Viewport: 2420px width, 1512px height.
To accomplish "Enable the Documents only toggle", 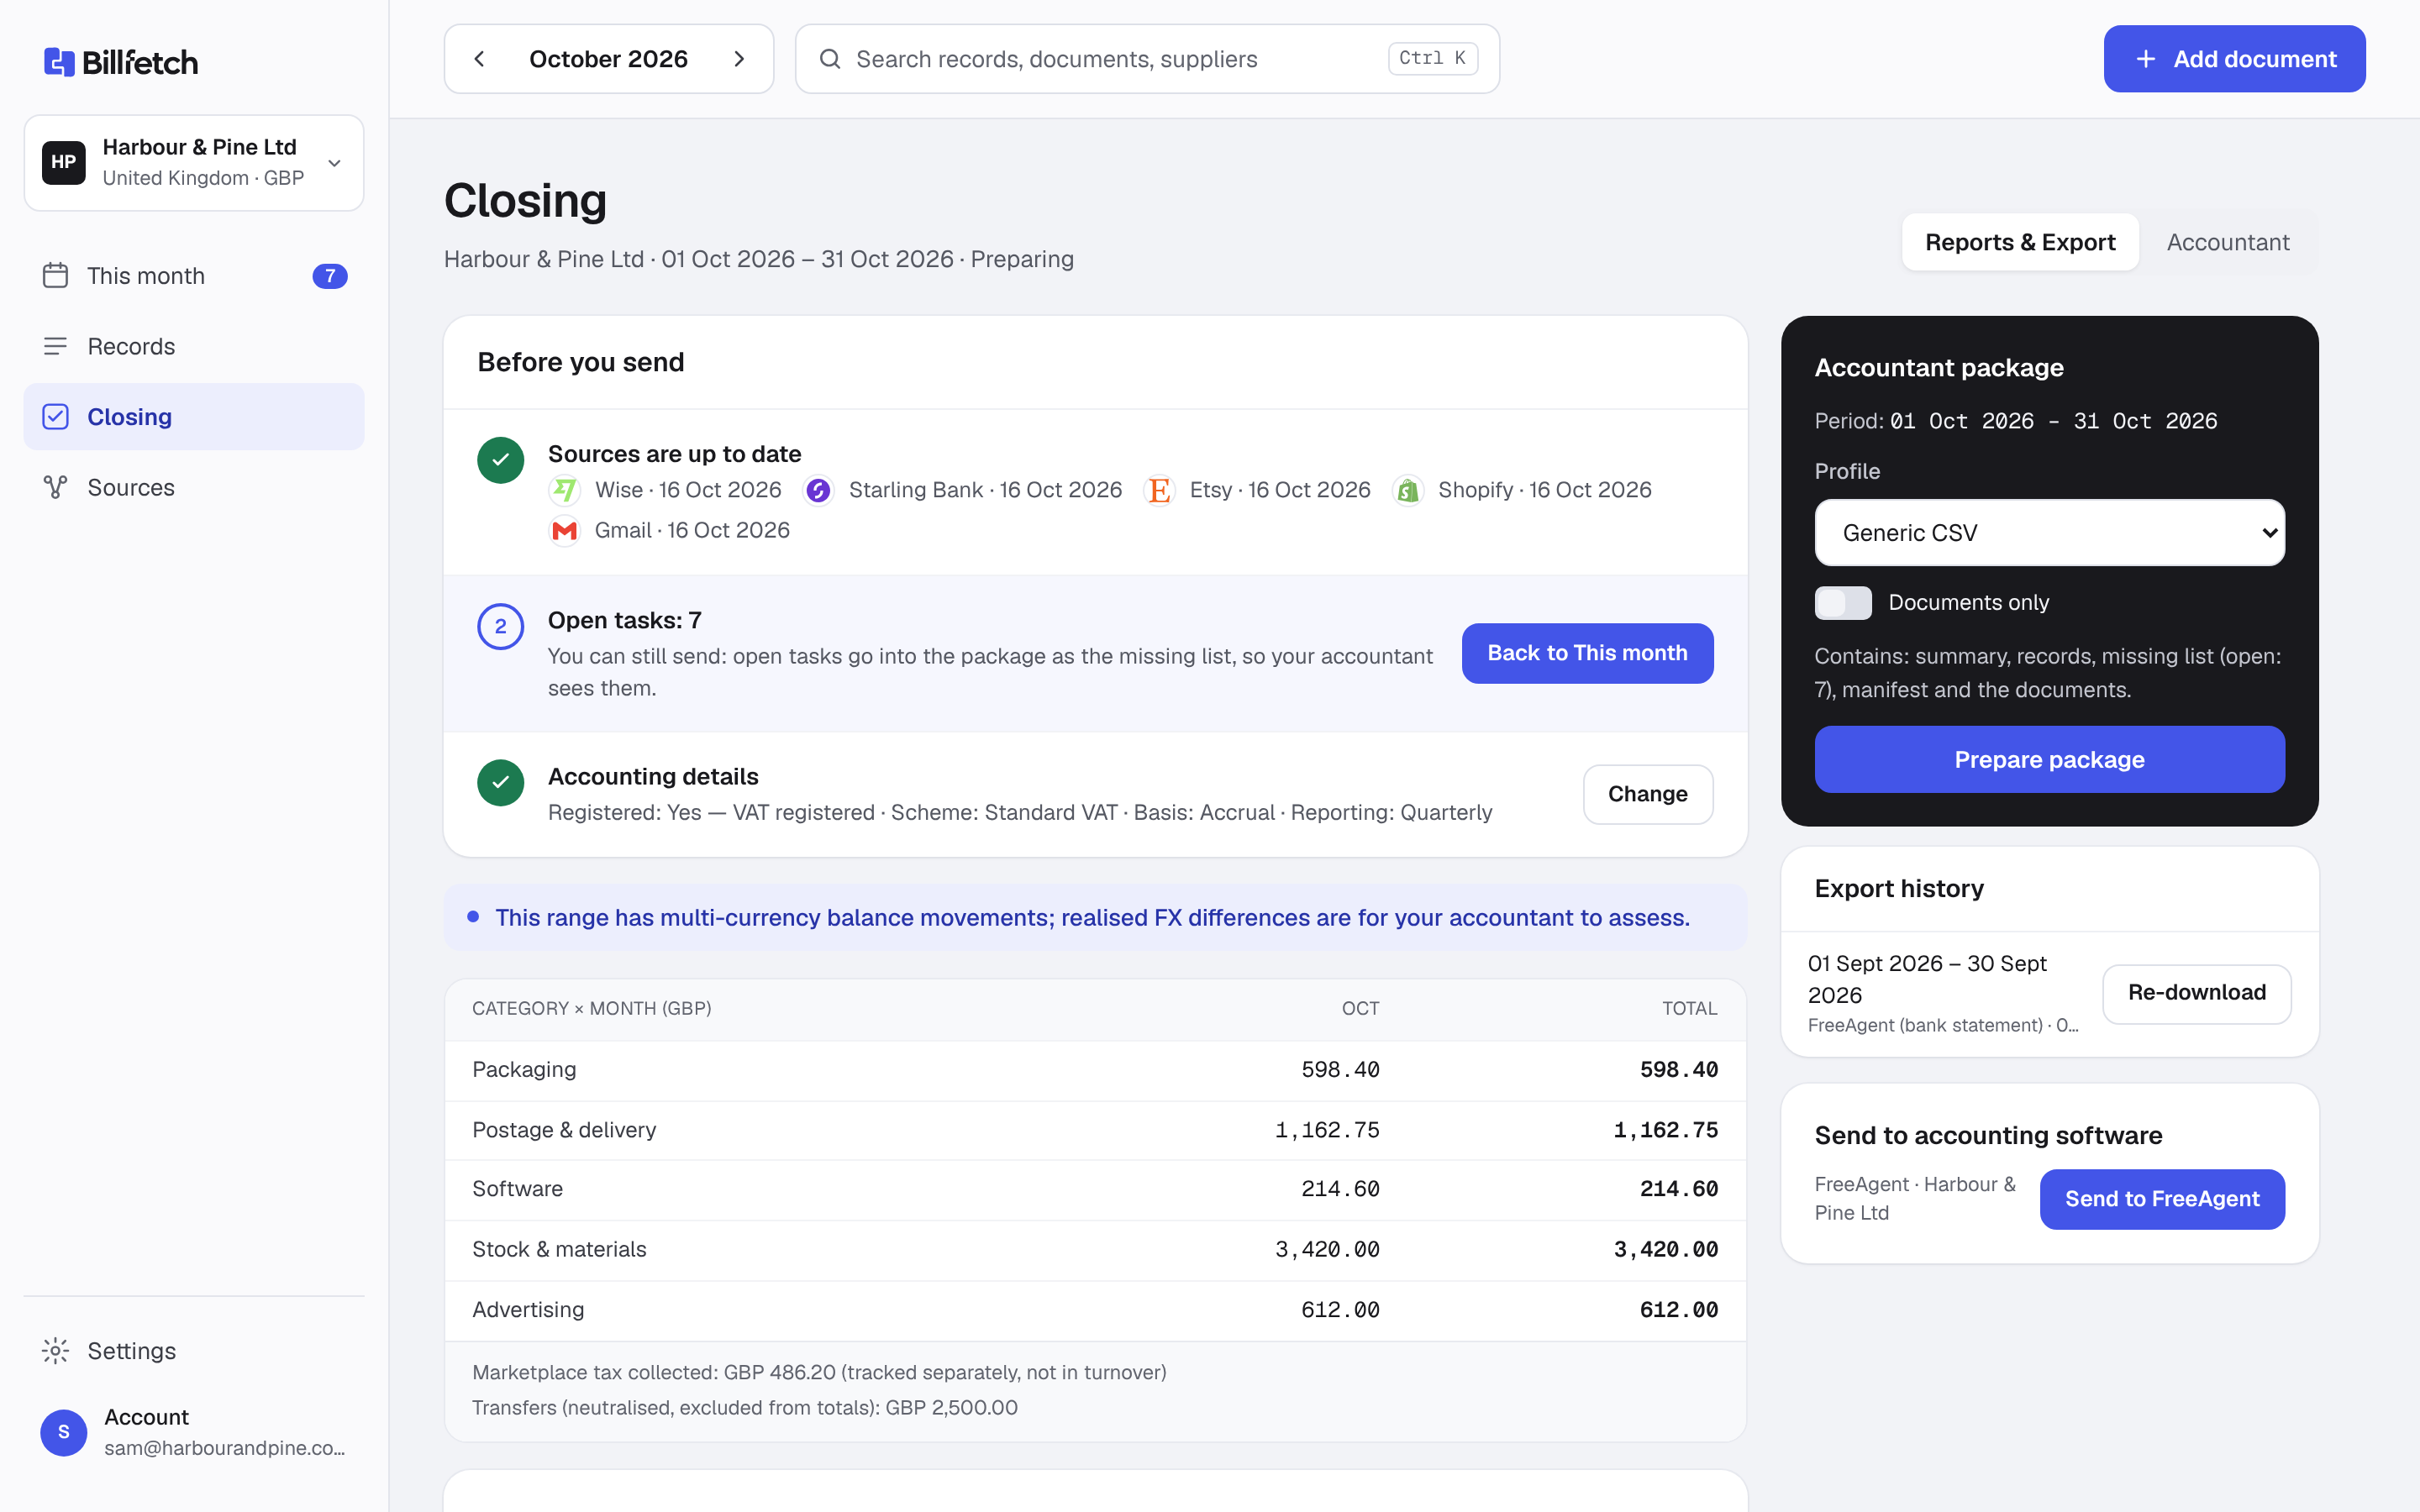I will point(1843,603).
